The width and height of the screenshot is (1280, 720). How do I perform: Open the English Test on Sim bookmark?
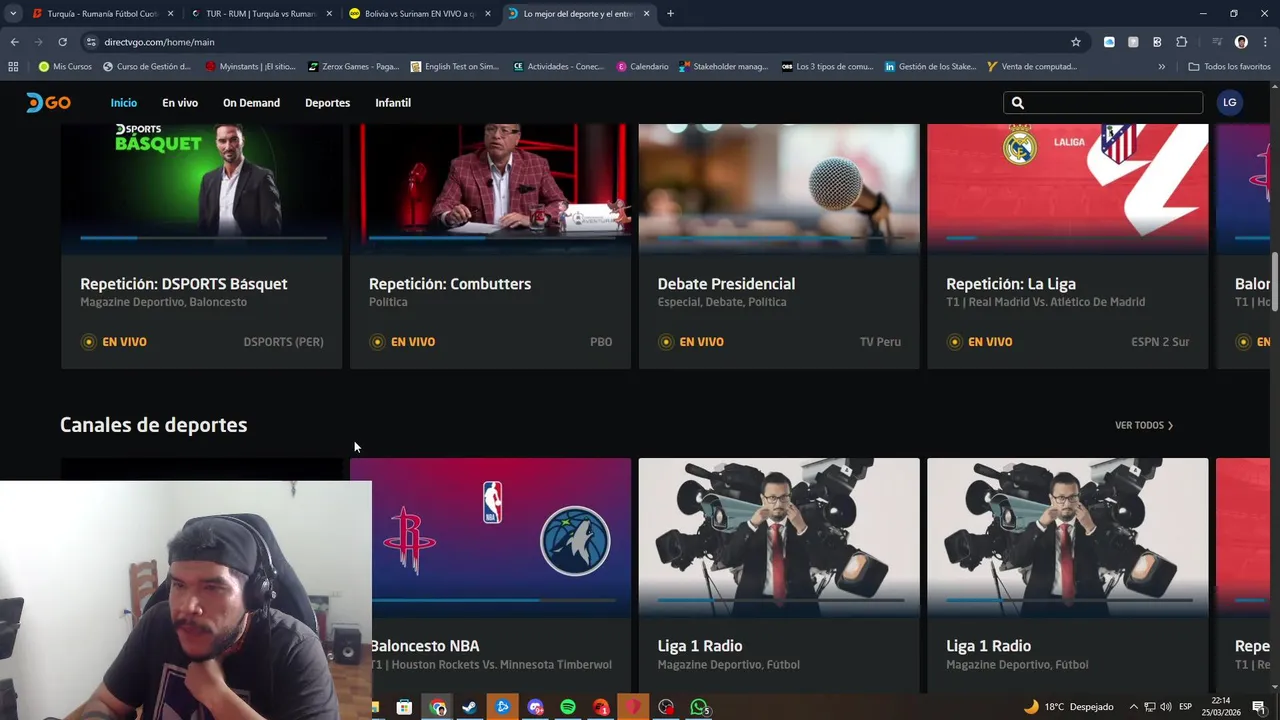[455, 67]
